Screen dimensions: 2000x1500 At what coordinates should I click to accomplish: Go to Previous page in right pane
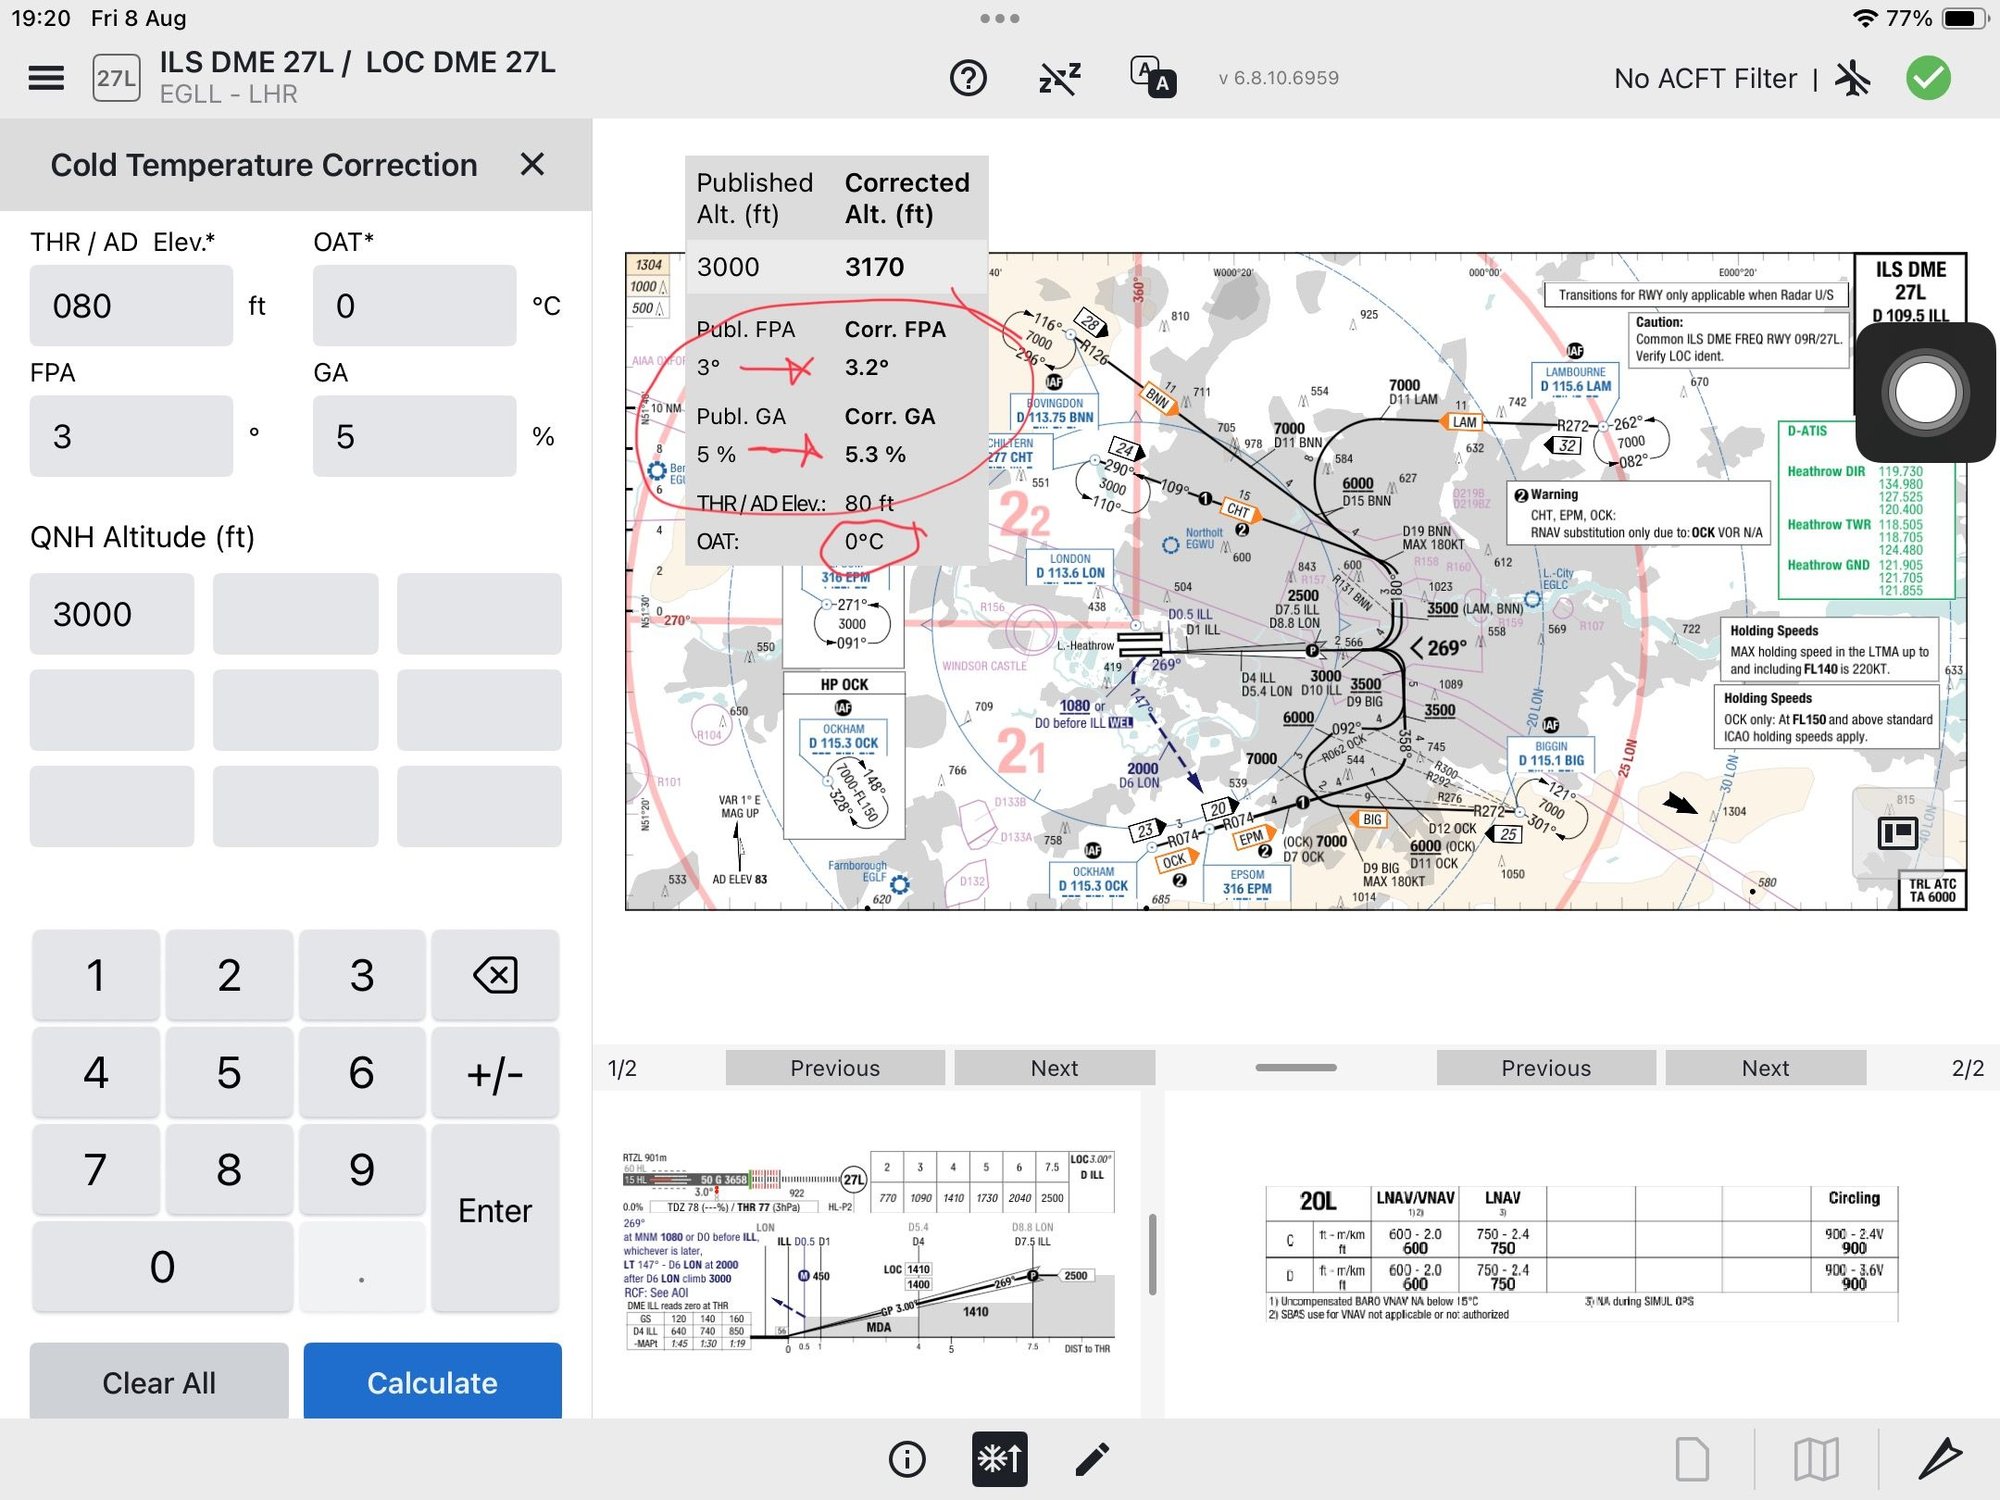coord(1545,1068)
